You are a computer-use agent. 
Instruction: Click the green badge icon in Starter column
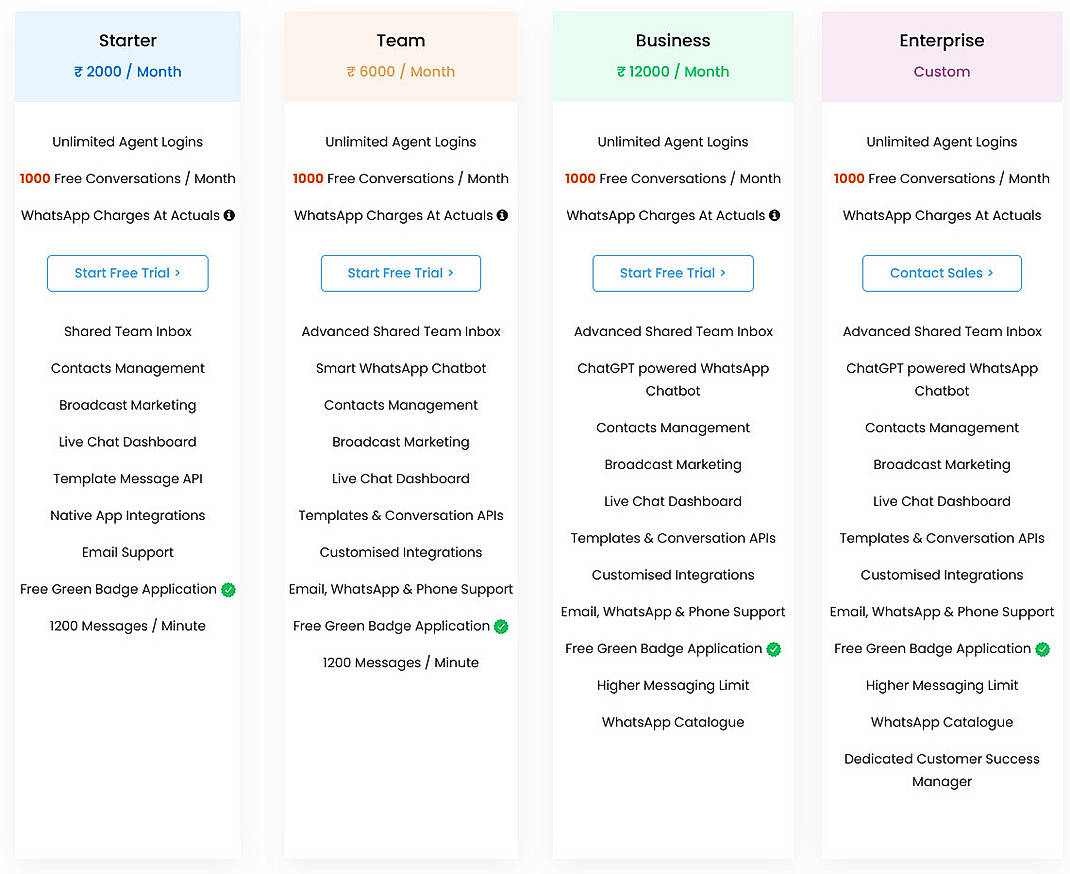point(229,590)
